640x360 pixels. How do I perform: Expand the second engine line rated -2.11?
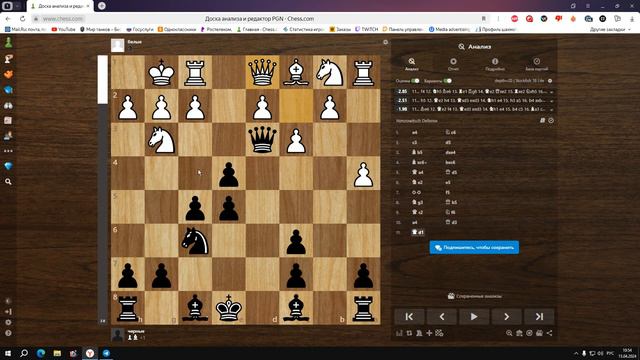[551, 100]
